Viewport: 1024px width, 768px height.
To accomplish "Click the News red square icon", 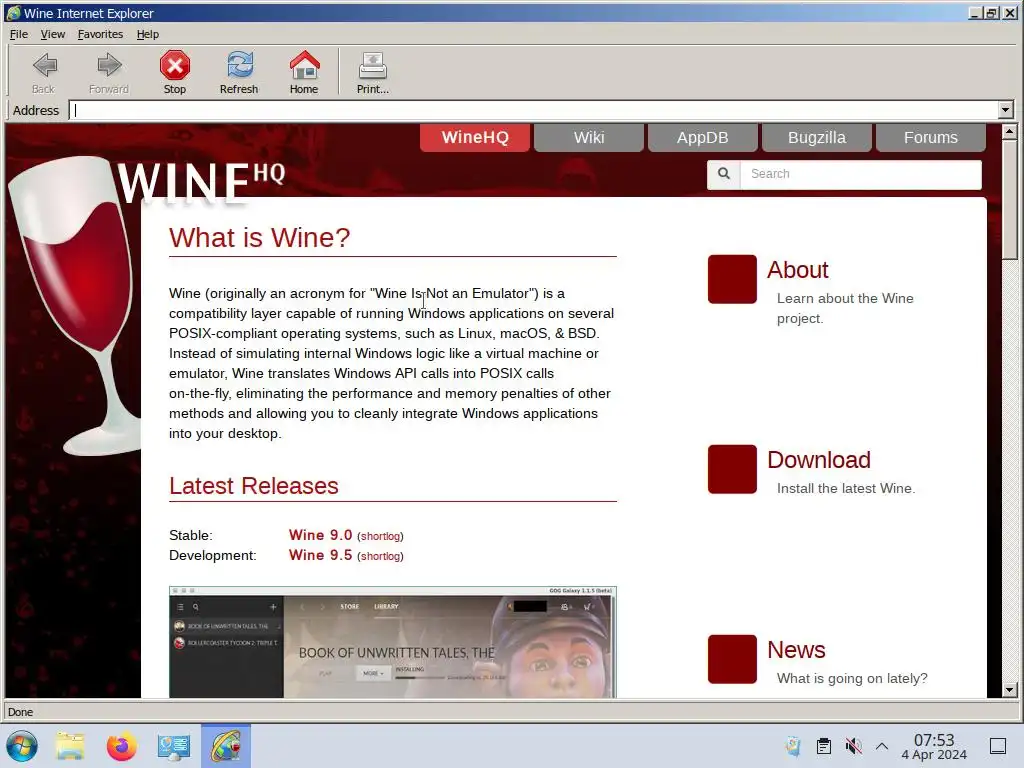I will 732,659.
